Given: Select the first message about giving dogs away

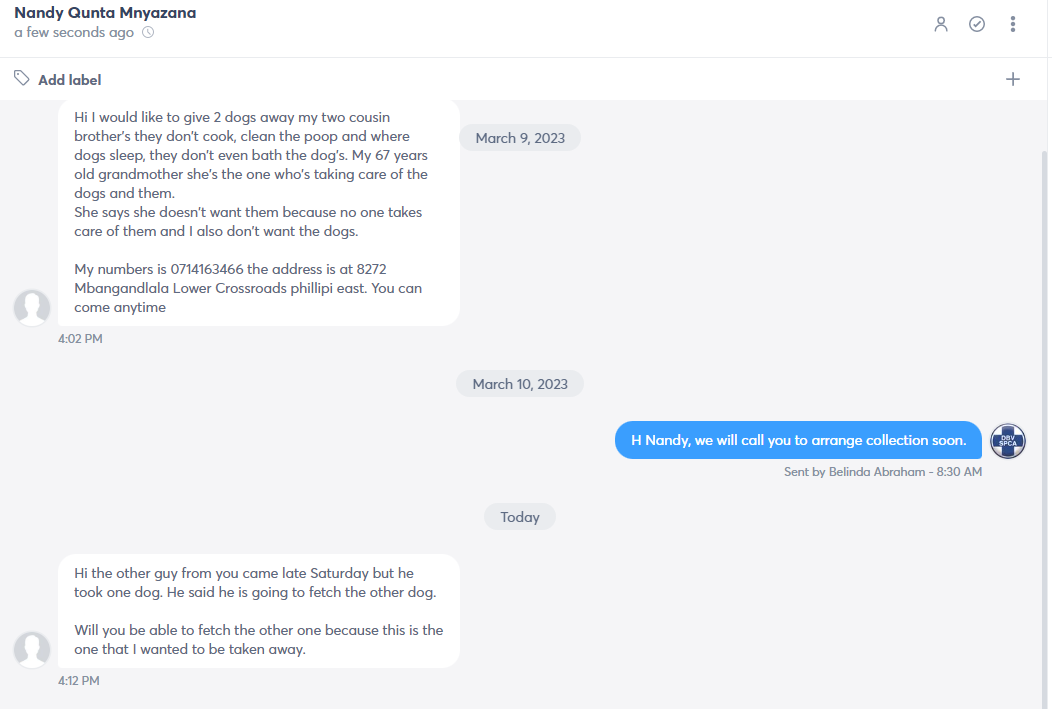Looking at the screenshot, I should [x=259, y=213].
